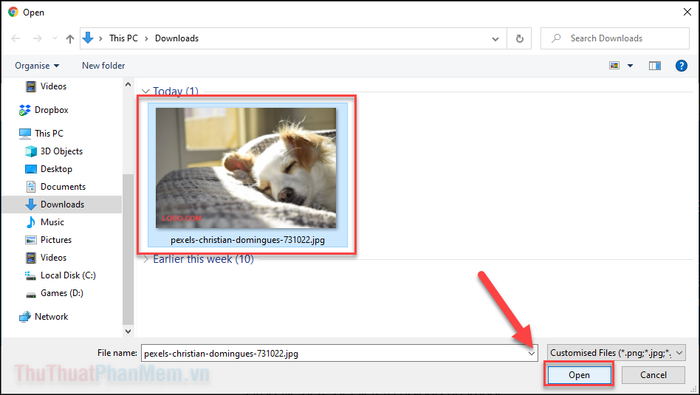This screenshot has height=395, width=700.
Task: Click the navigation pane vertical scrollbar
Action: click(x=128, y=249)
